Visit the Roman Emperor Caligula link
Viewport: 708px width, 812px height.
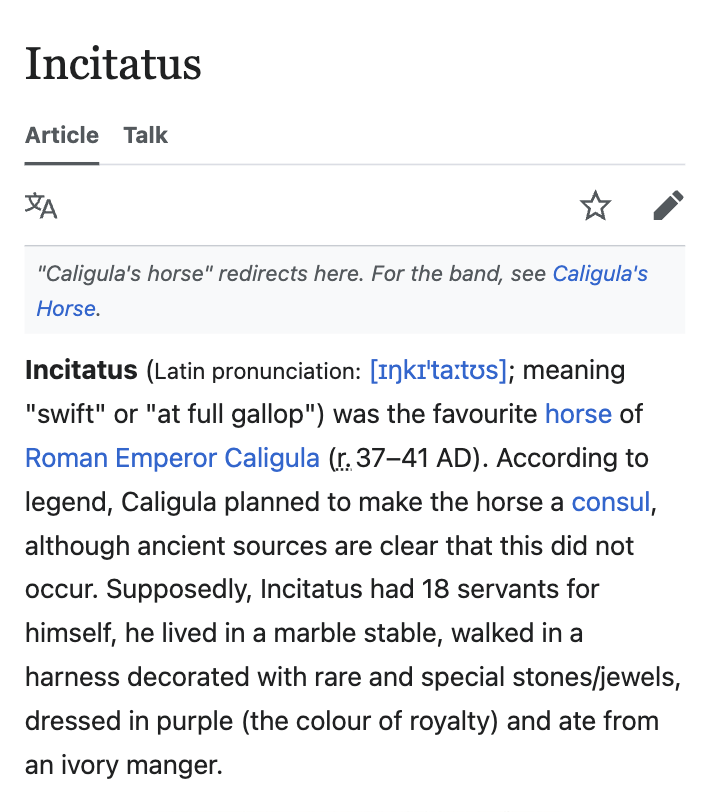[172, 458]
